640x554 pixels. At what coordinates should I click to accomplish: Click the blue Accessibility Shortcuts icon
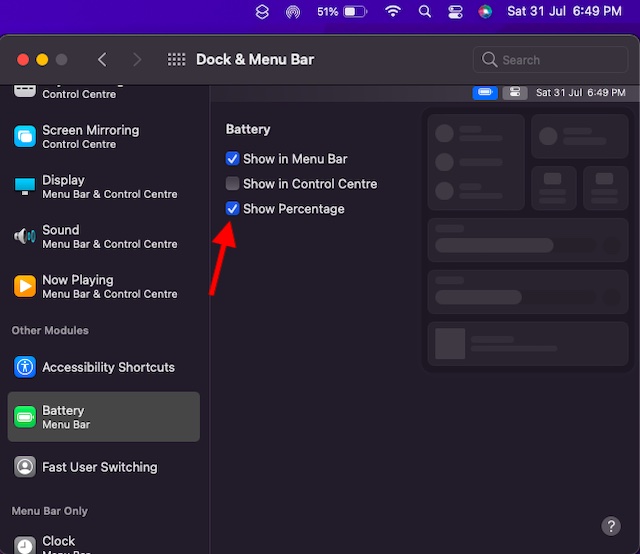tap(25, 367)
